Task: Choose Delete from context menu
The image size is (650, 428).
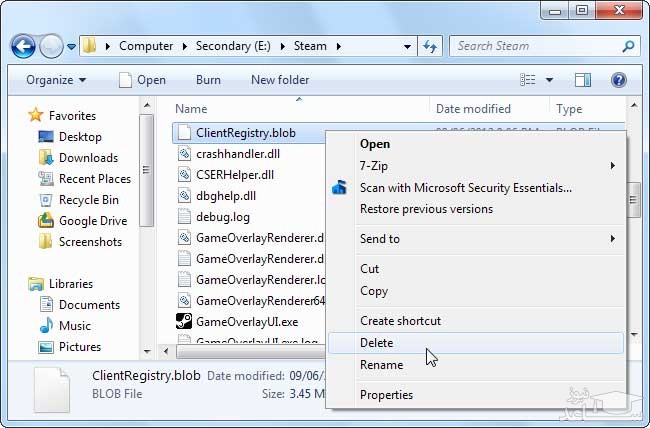Action: click(x=476, y=343)
